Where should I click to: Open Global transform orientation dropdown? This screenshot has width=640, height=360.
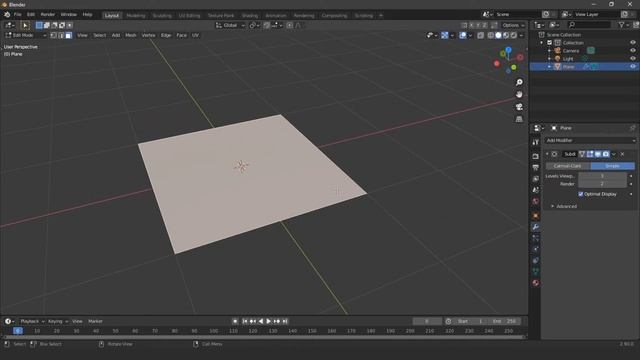230,25
